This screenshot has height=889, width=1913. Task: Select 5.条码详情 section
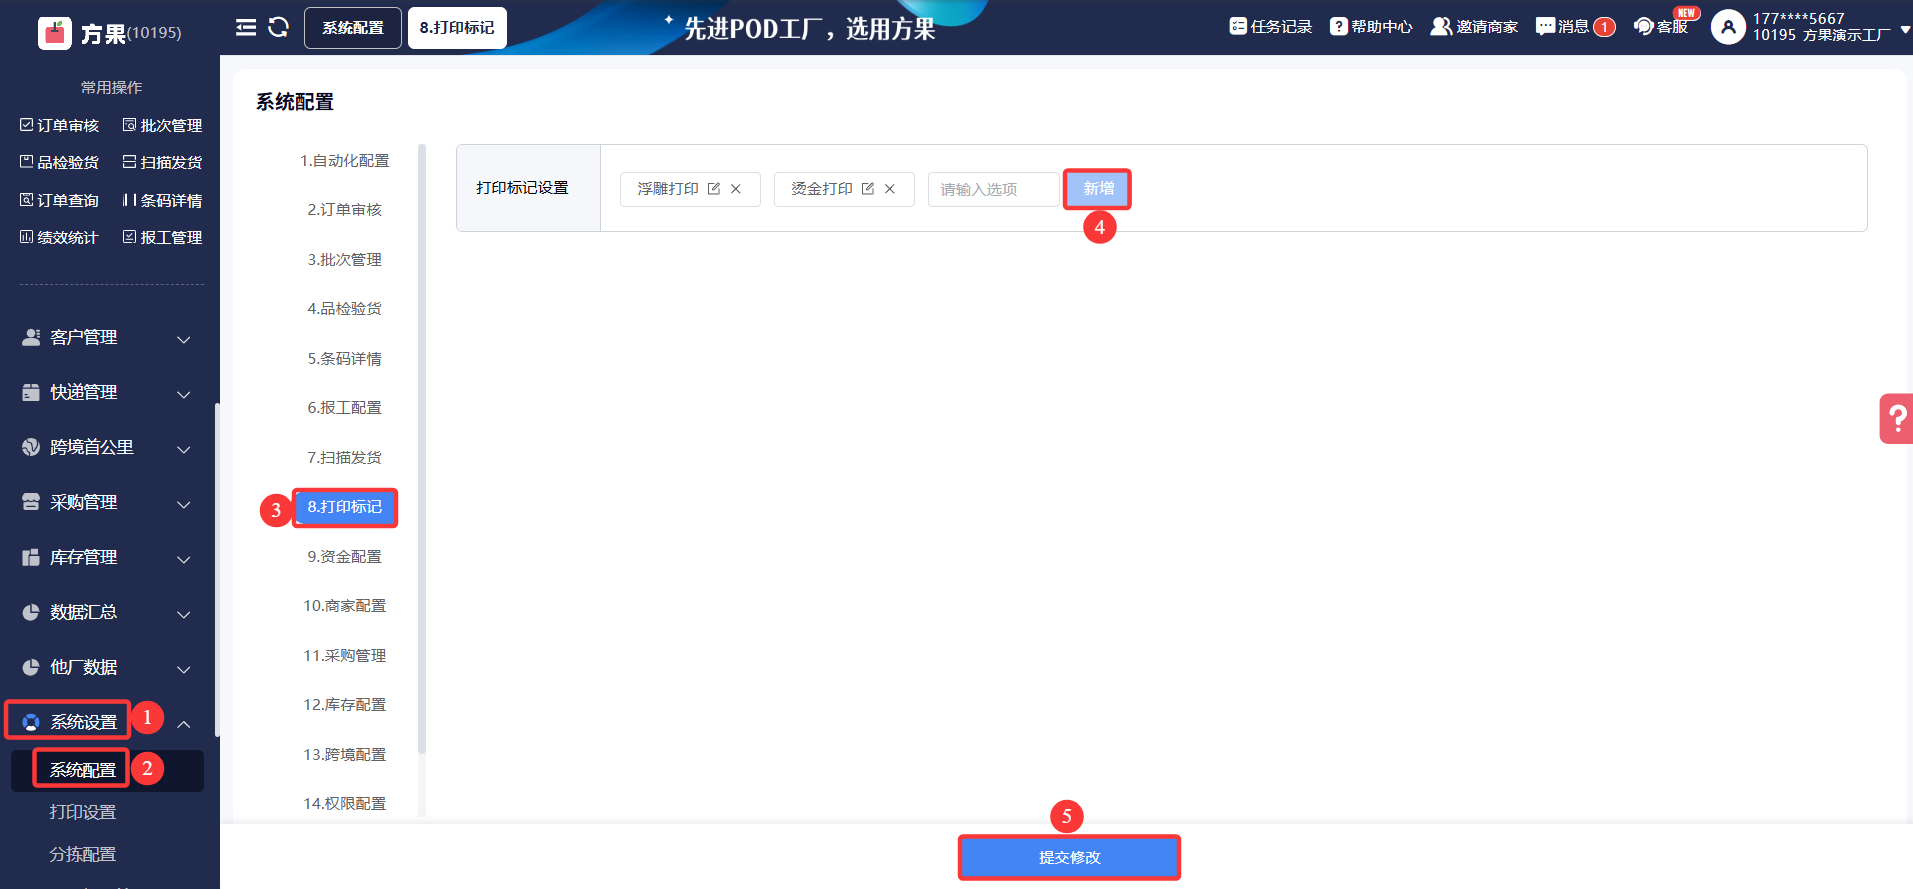[x=344, y=359]
